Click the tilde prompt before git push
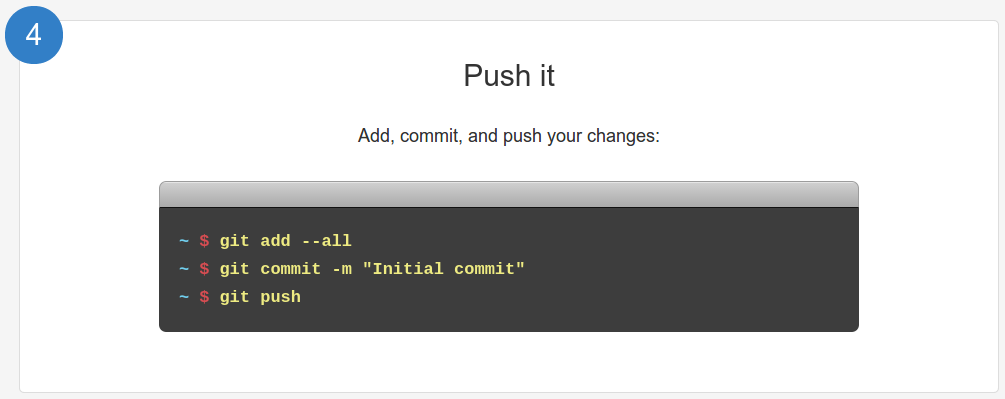1005x399 pixels. 184,297
